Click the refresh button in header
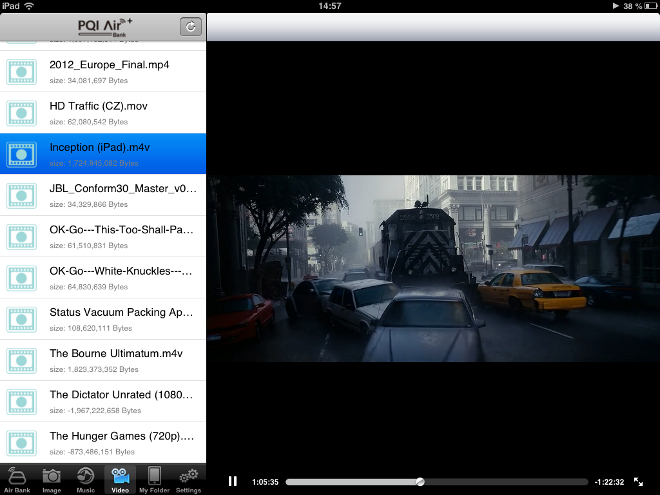 (x=190, y=27)
